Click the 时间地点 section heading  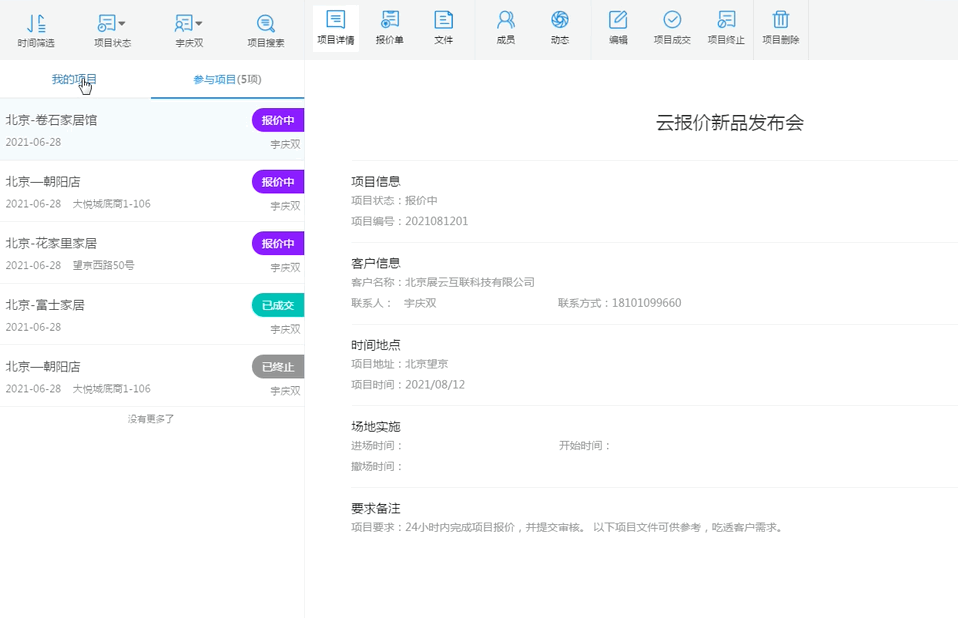(x=375, y=345)
